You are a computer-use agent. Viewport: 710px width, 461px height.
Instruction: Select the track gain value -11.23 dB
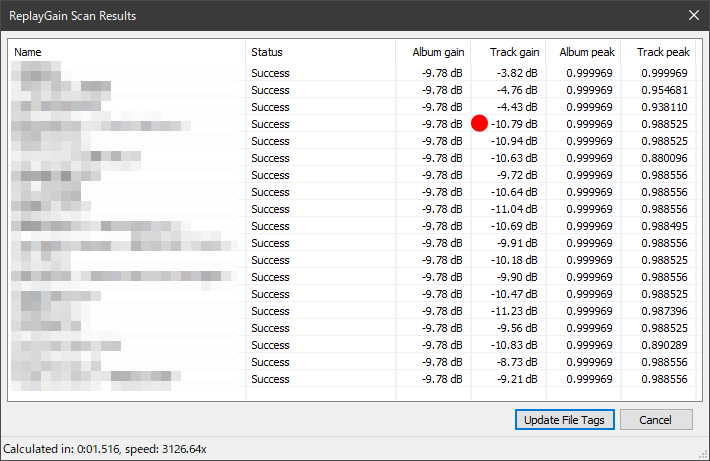tap(514, 311)
